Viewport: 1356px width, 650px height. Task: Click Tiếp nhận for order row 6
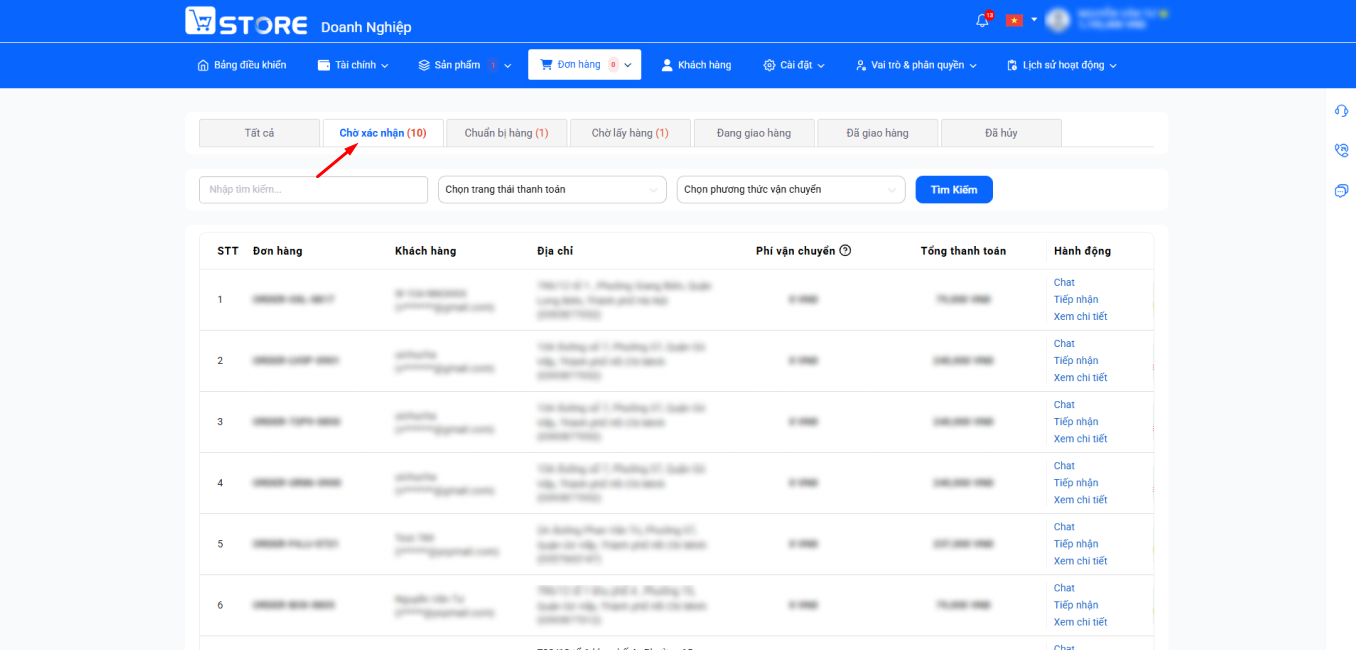click(1076, 605)
